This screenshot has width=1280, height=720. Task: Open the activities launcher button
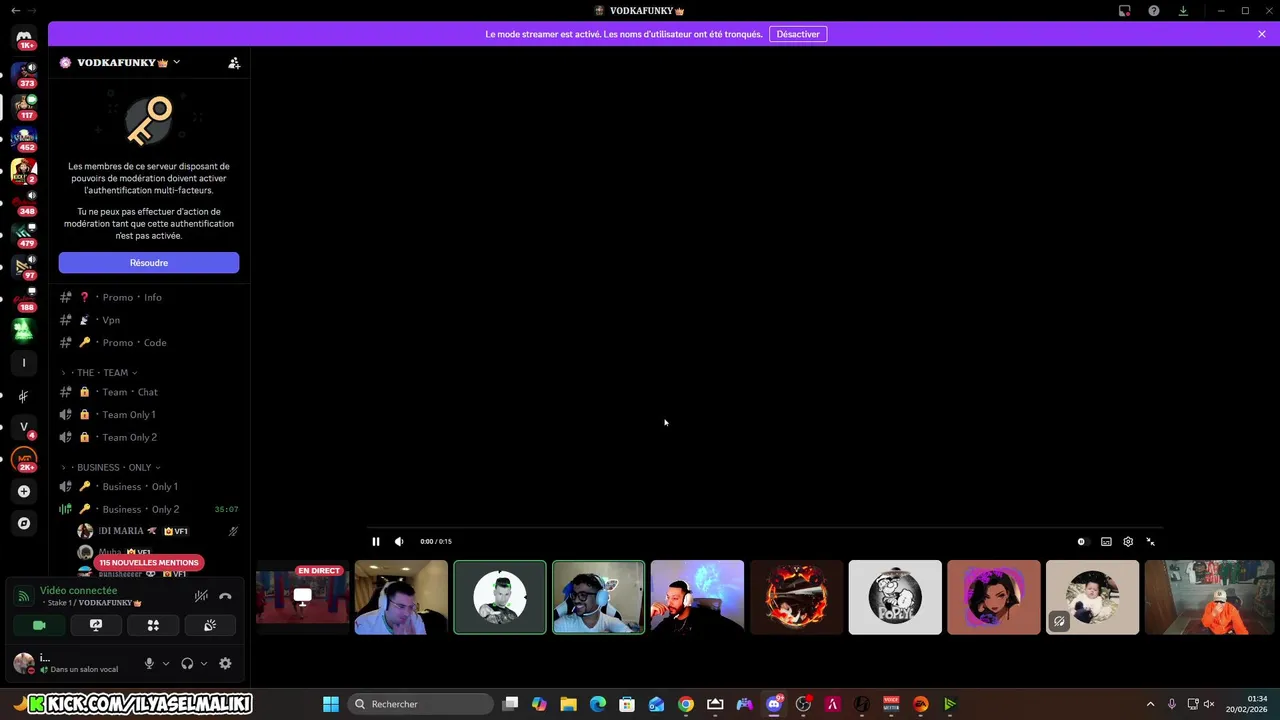[153, 625]
